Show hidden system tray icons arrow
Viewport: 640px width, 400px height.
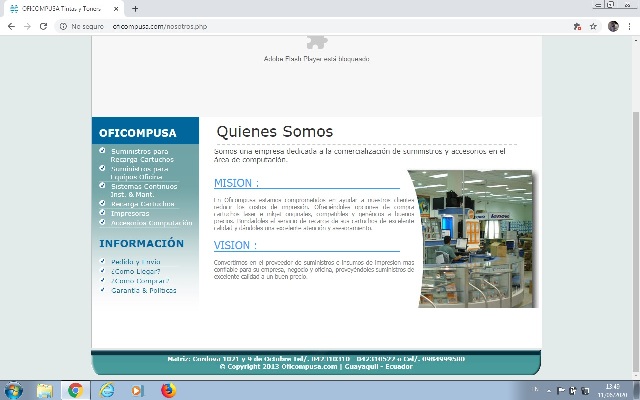(x=549, y=391)
